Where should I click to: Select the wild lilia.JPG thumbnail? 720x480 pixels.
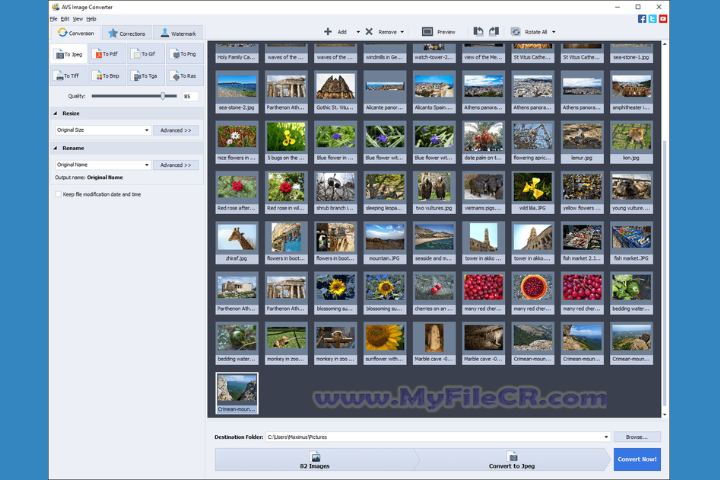[x=533, y=192]
